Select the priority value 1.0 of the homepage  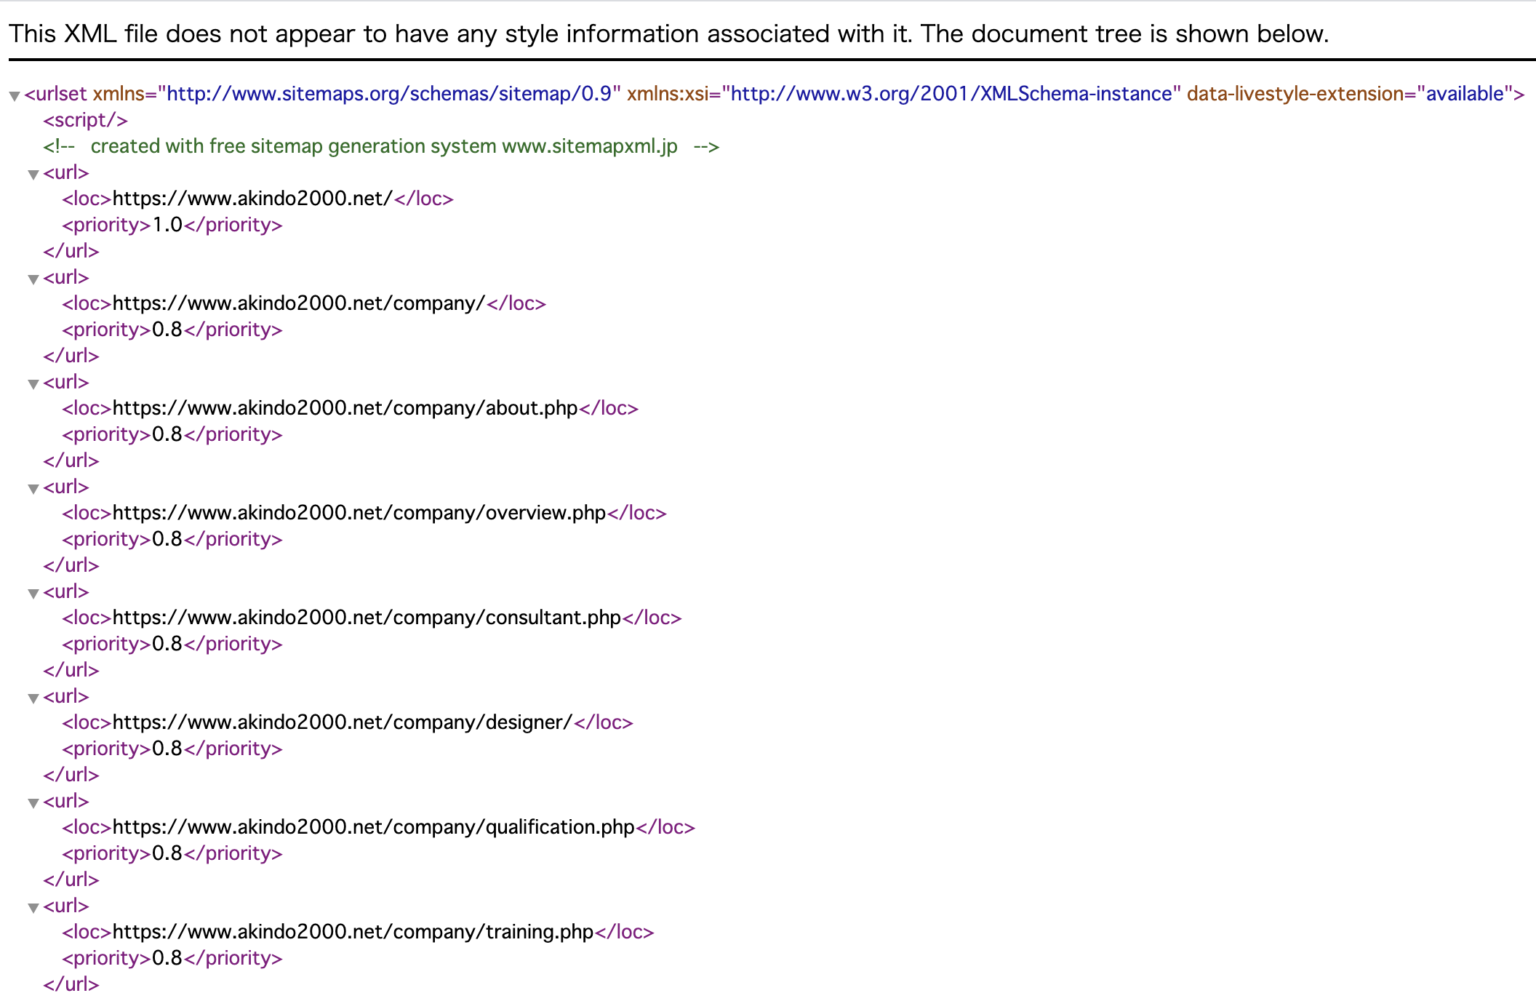point(166,224)
